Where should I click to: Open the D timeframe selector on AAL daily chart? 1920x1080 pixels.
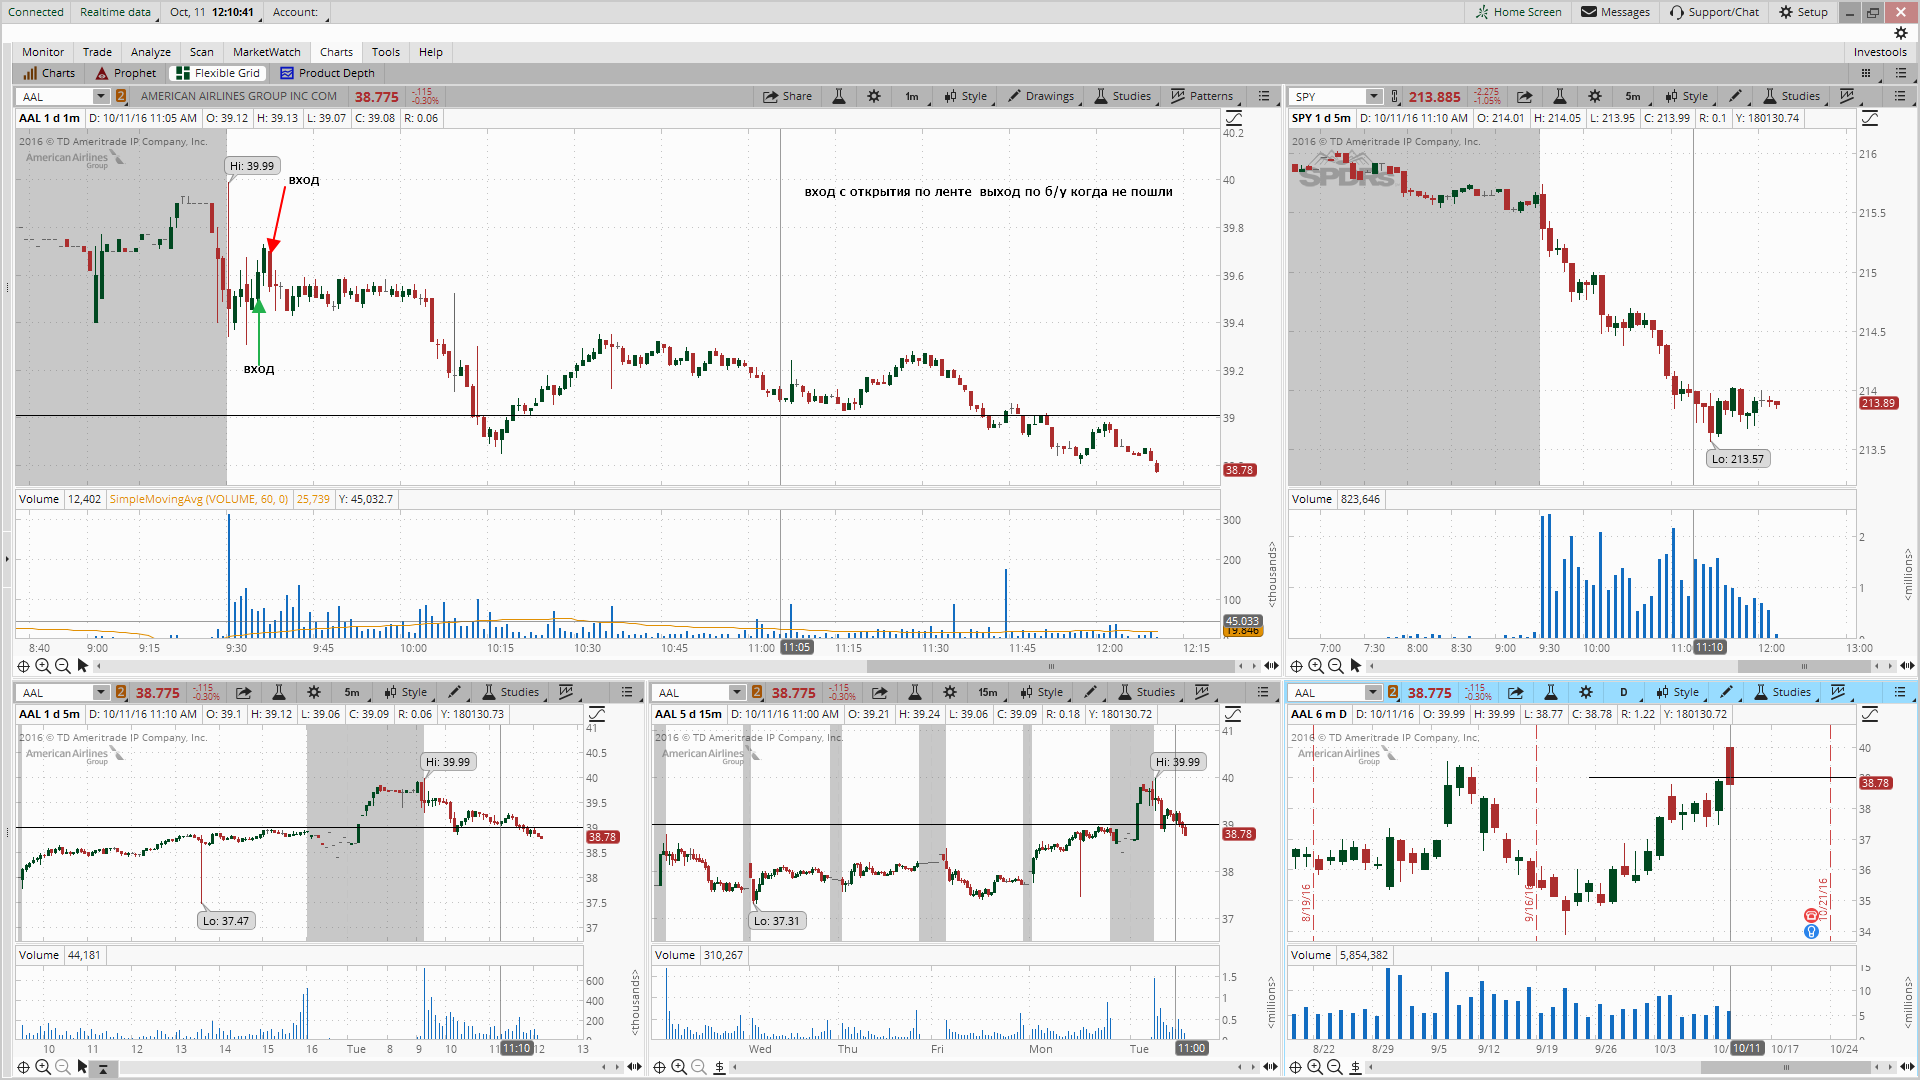1623,692
